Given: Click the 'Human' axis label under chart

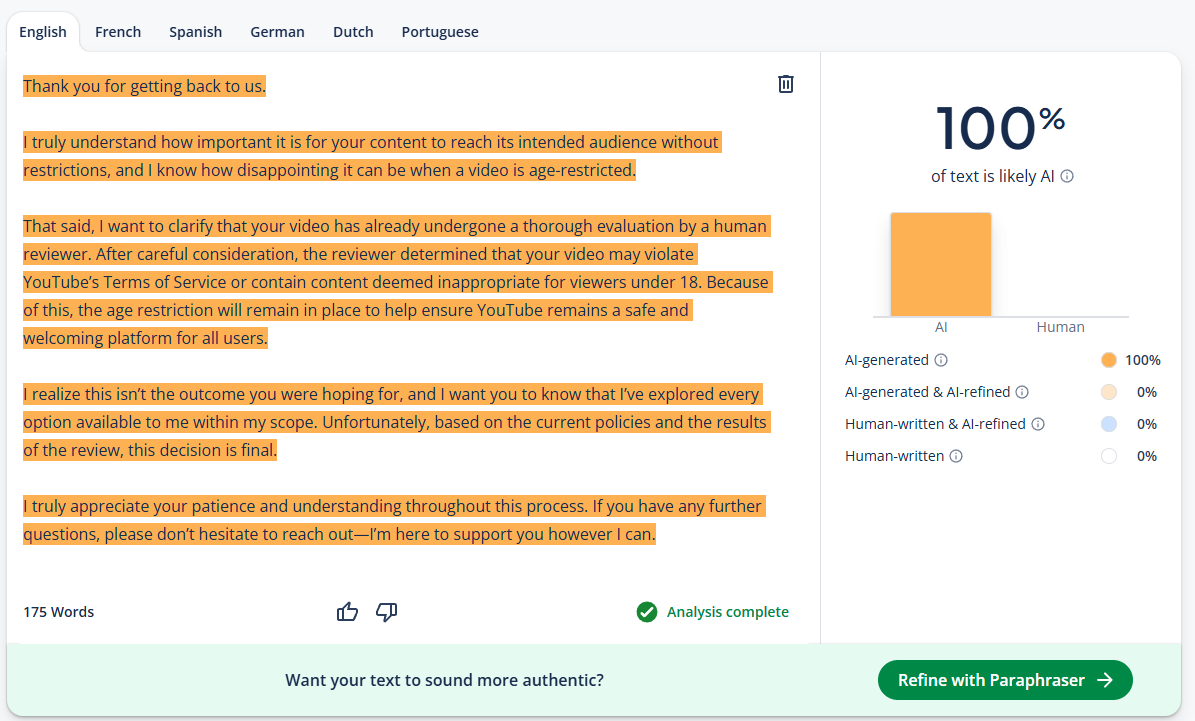Looking at the screenshot, I should (1060, 327).
